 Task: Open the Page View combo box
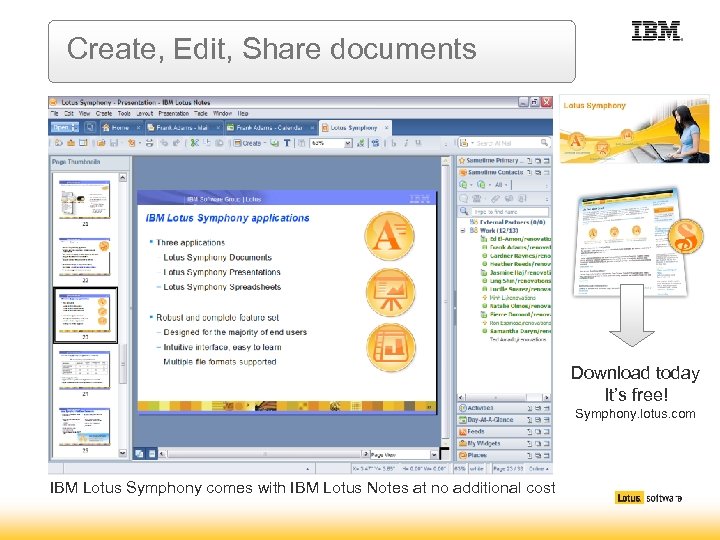point(434,455)
